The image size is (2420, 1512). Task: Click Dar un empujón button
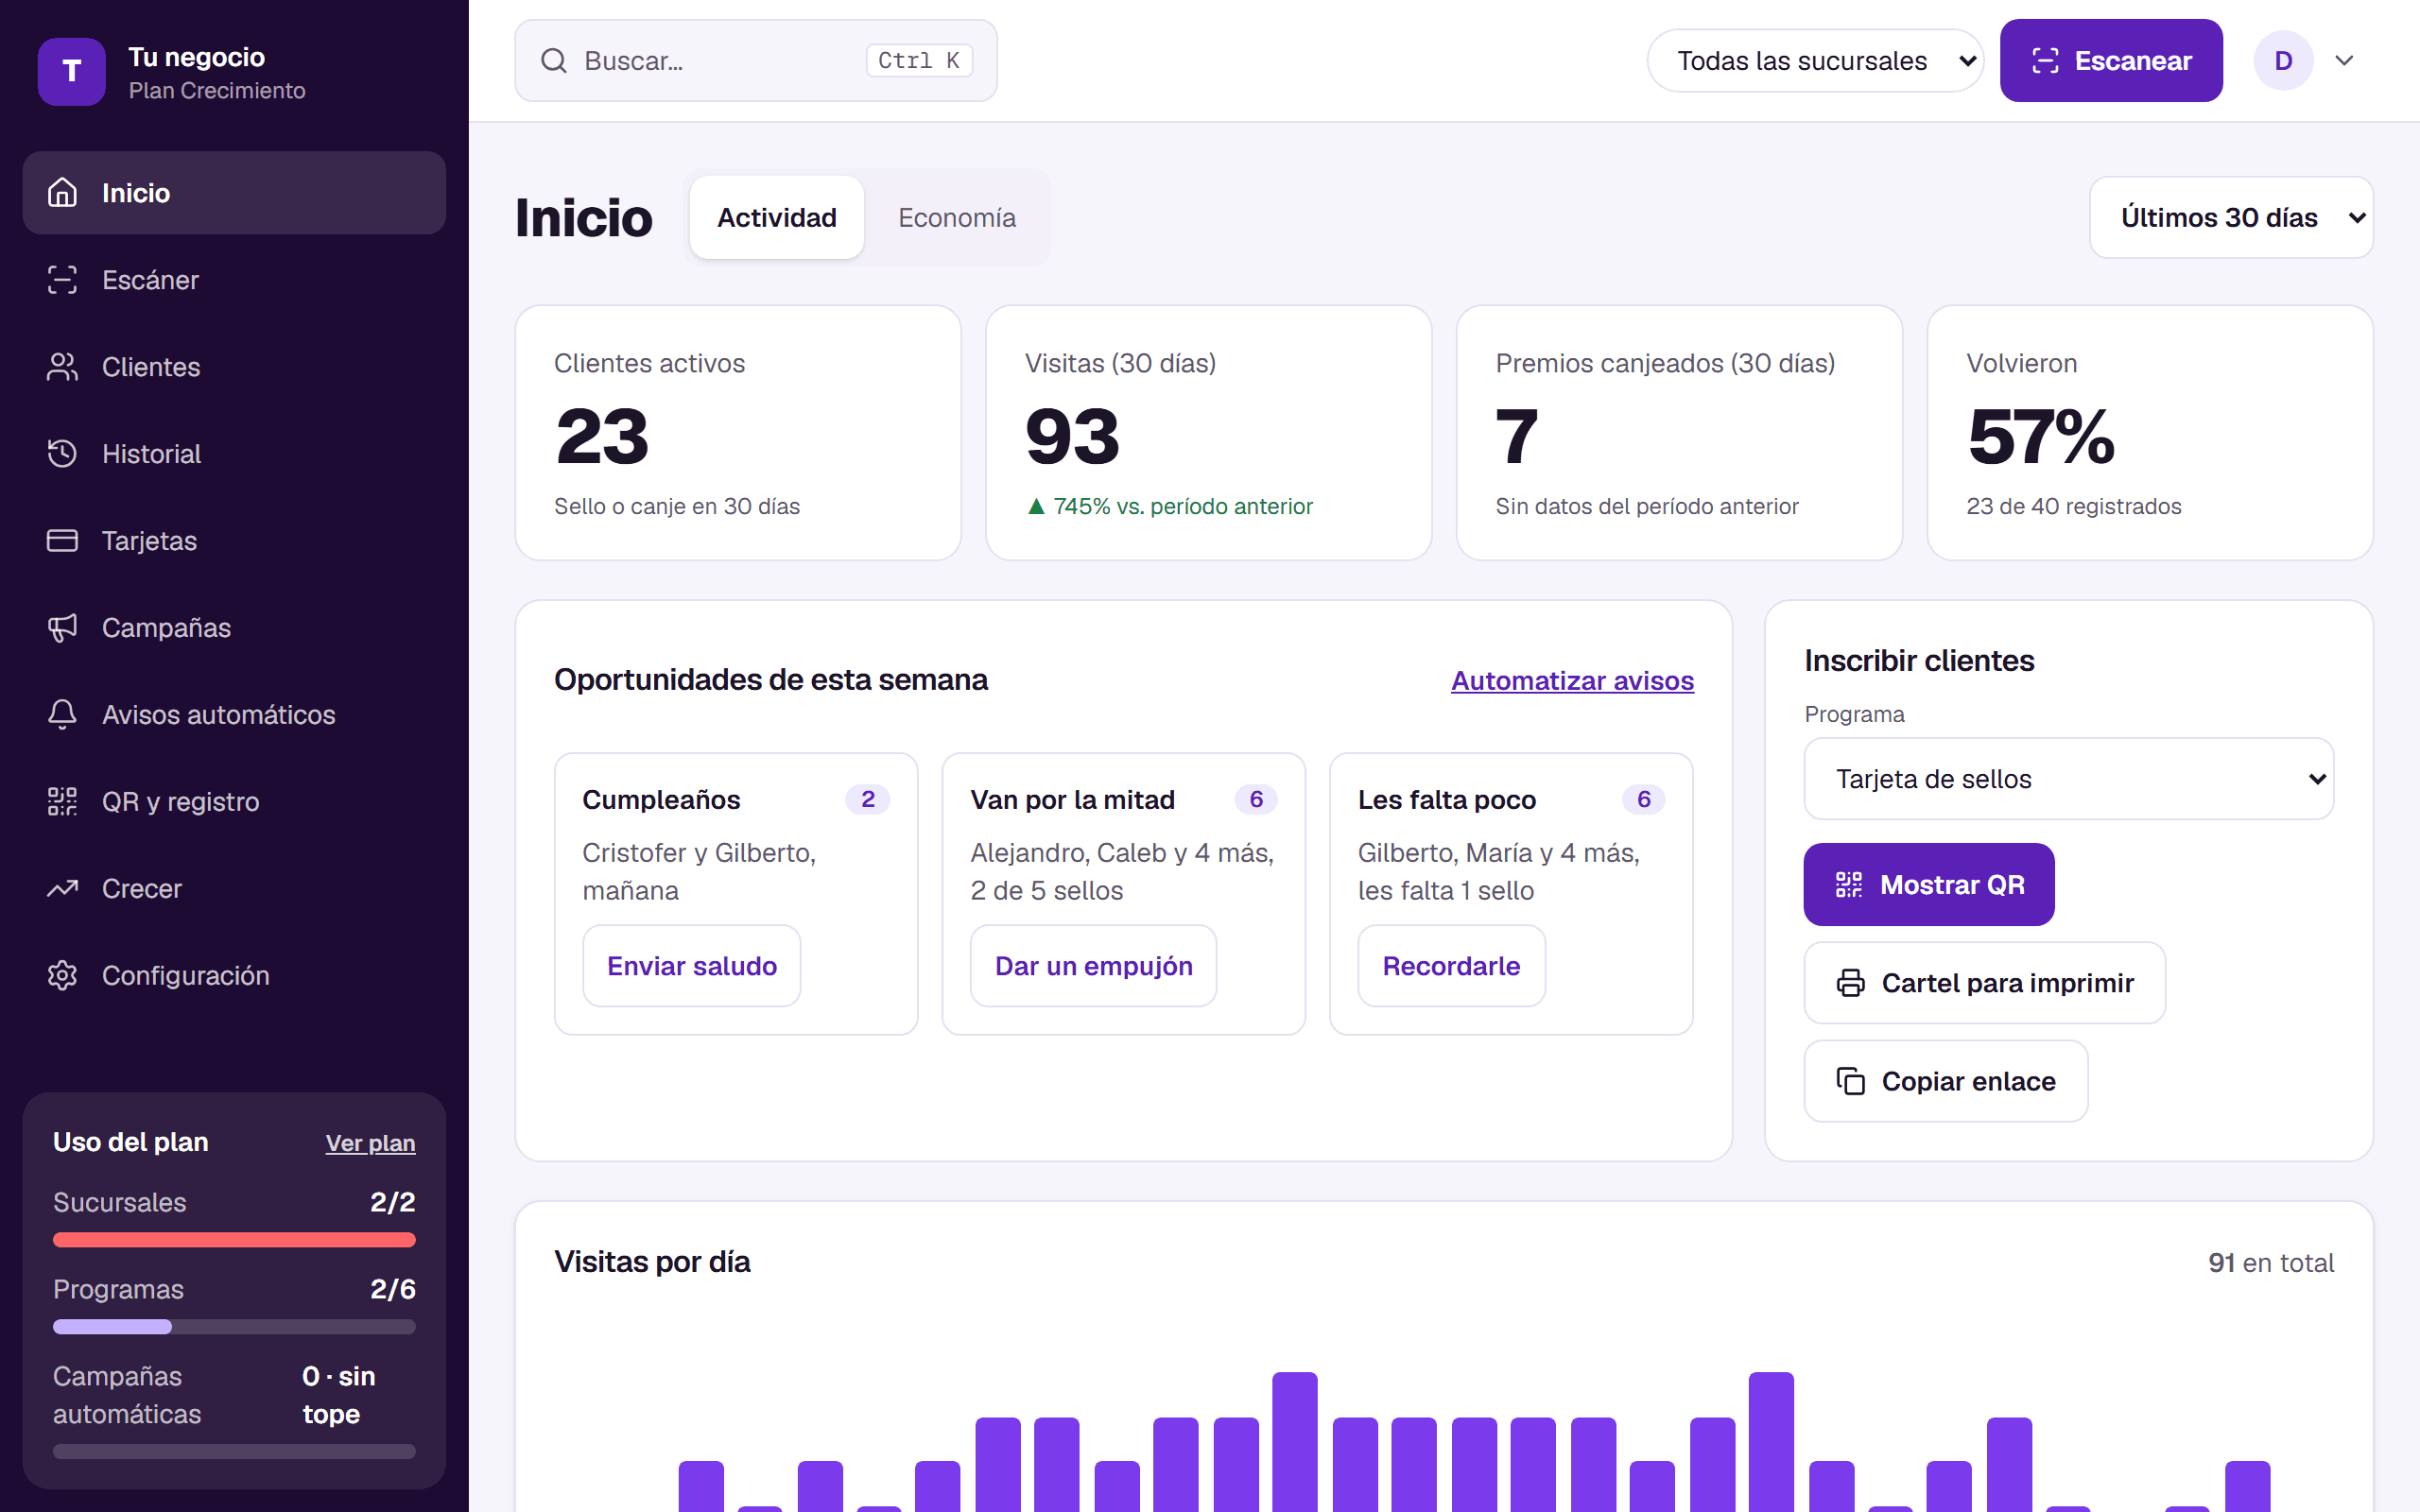click(1093, 965)
